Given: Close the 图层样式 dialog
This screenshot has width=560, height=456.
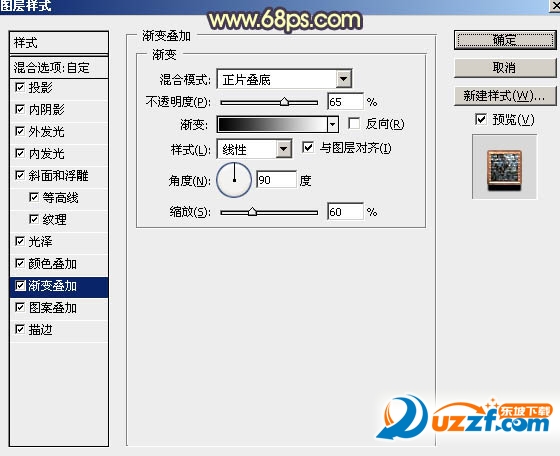Looking at the screenshot, I should coord(555,6).
